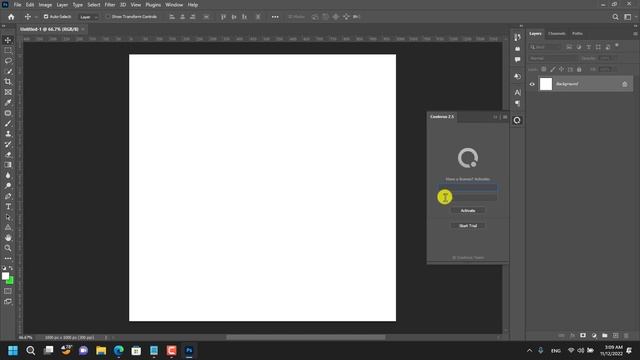Click the Home icon in options bar

click(11, 17)
